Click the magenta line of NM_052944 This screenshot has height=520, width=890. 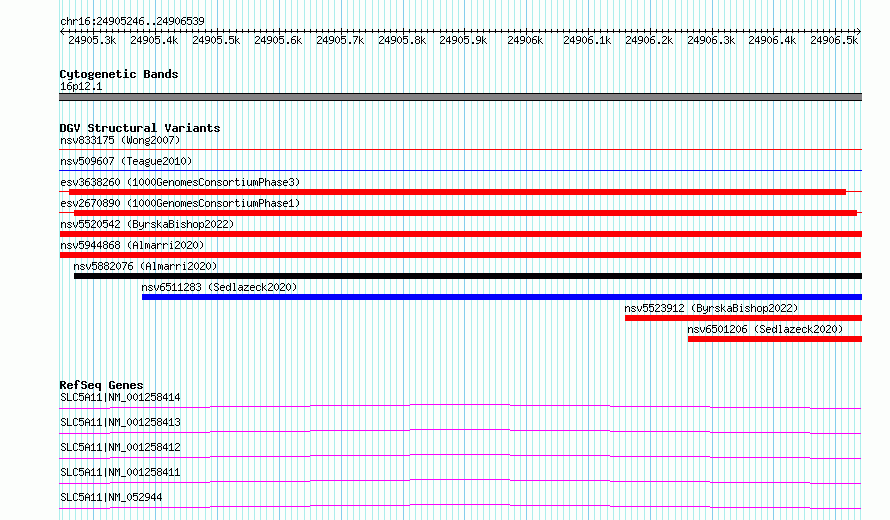pos(460,506)
